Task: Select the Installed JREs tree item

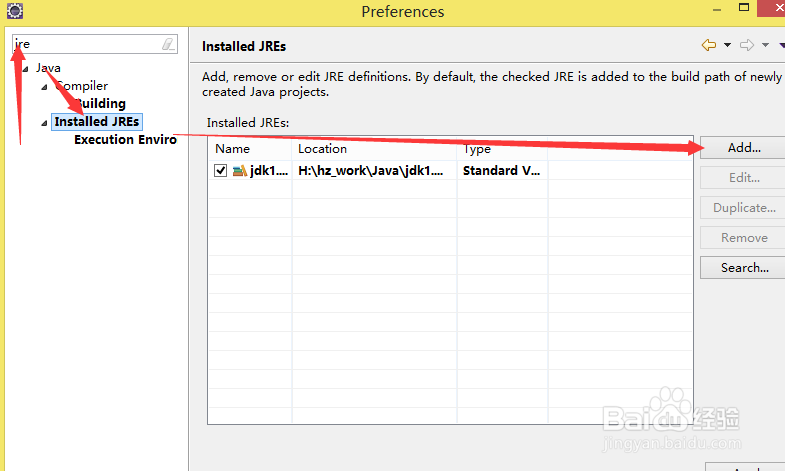Action: click(97, 122)
